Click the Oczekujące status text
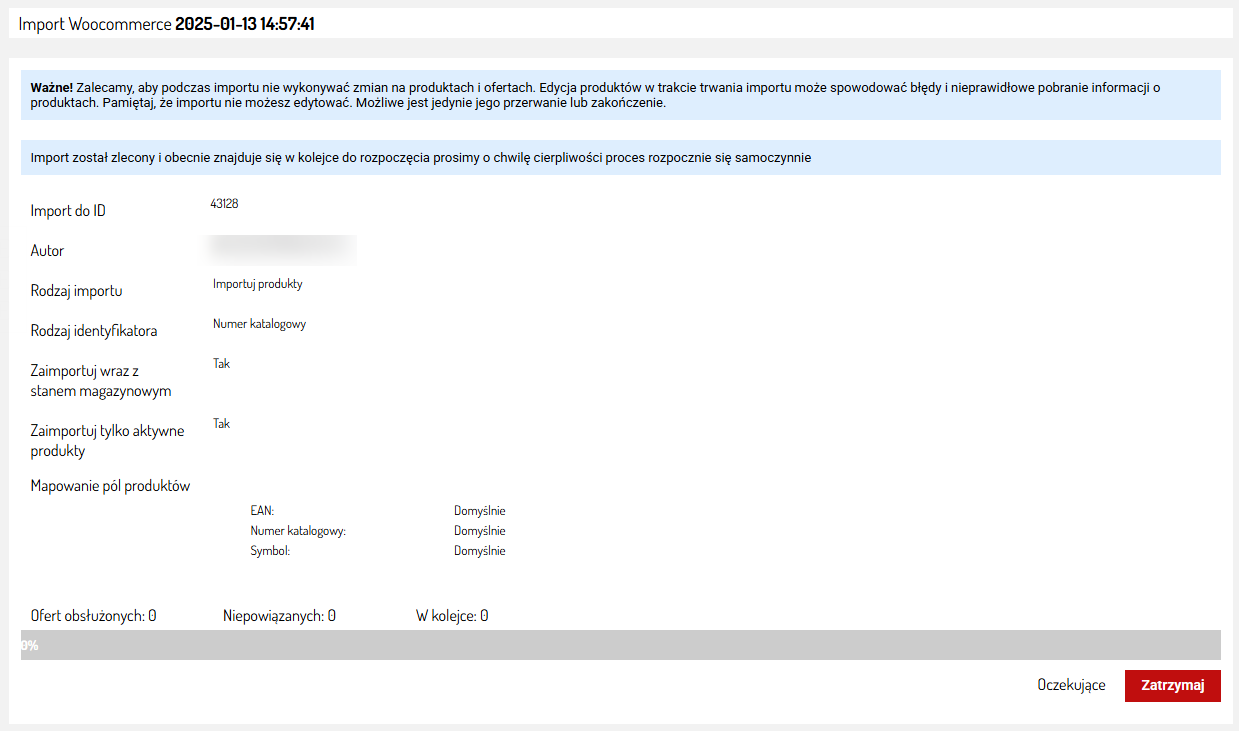1239x731 pixels. point(1071,685)
